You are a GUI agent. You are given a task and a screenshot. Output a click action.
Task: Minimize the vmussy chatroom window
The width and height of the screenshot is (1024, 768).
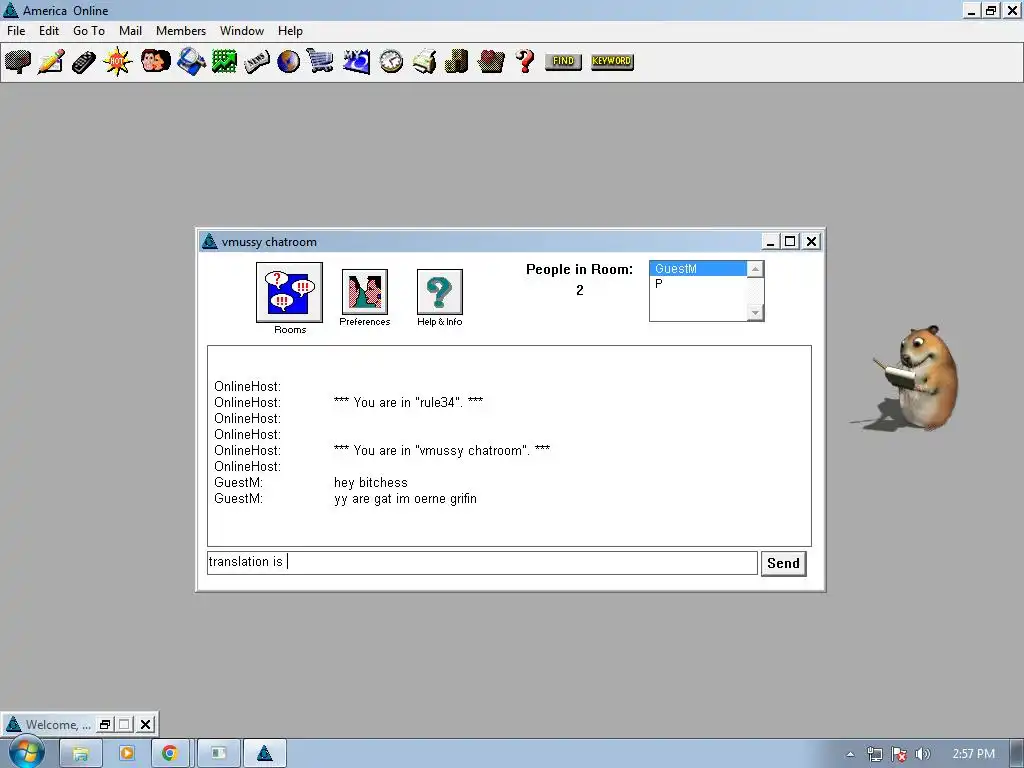click(770, 242)
